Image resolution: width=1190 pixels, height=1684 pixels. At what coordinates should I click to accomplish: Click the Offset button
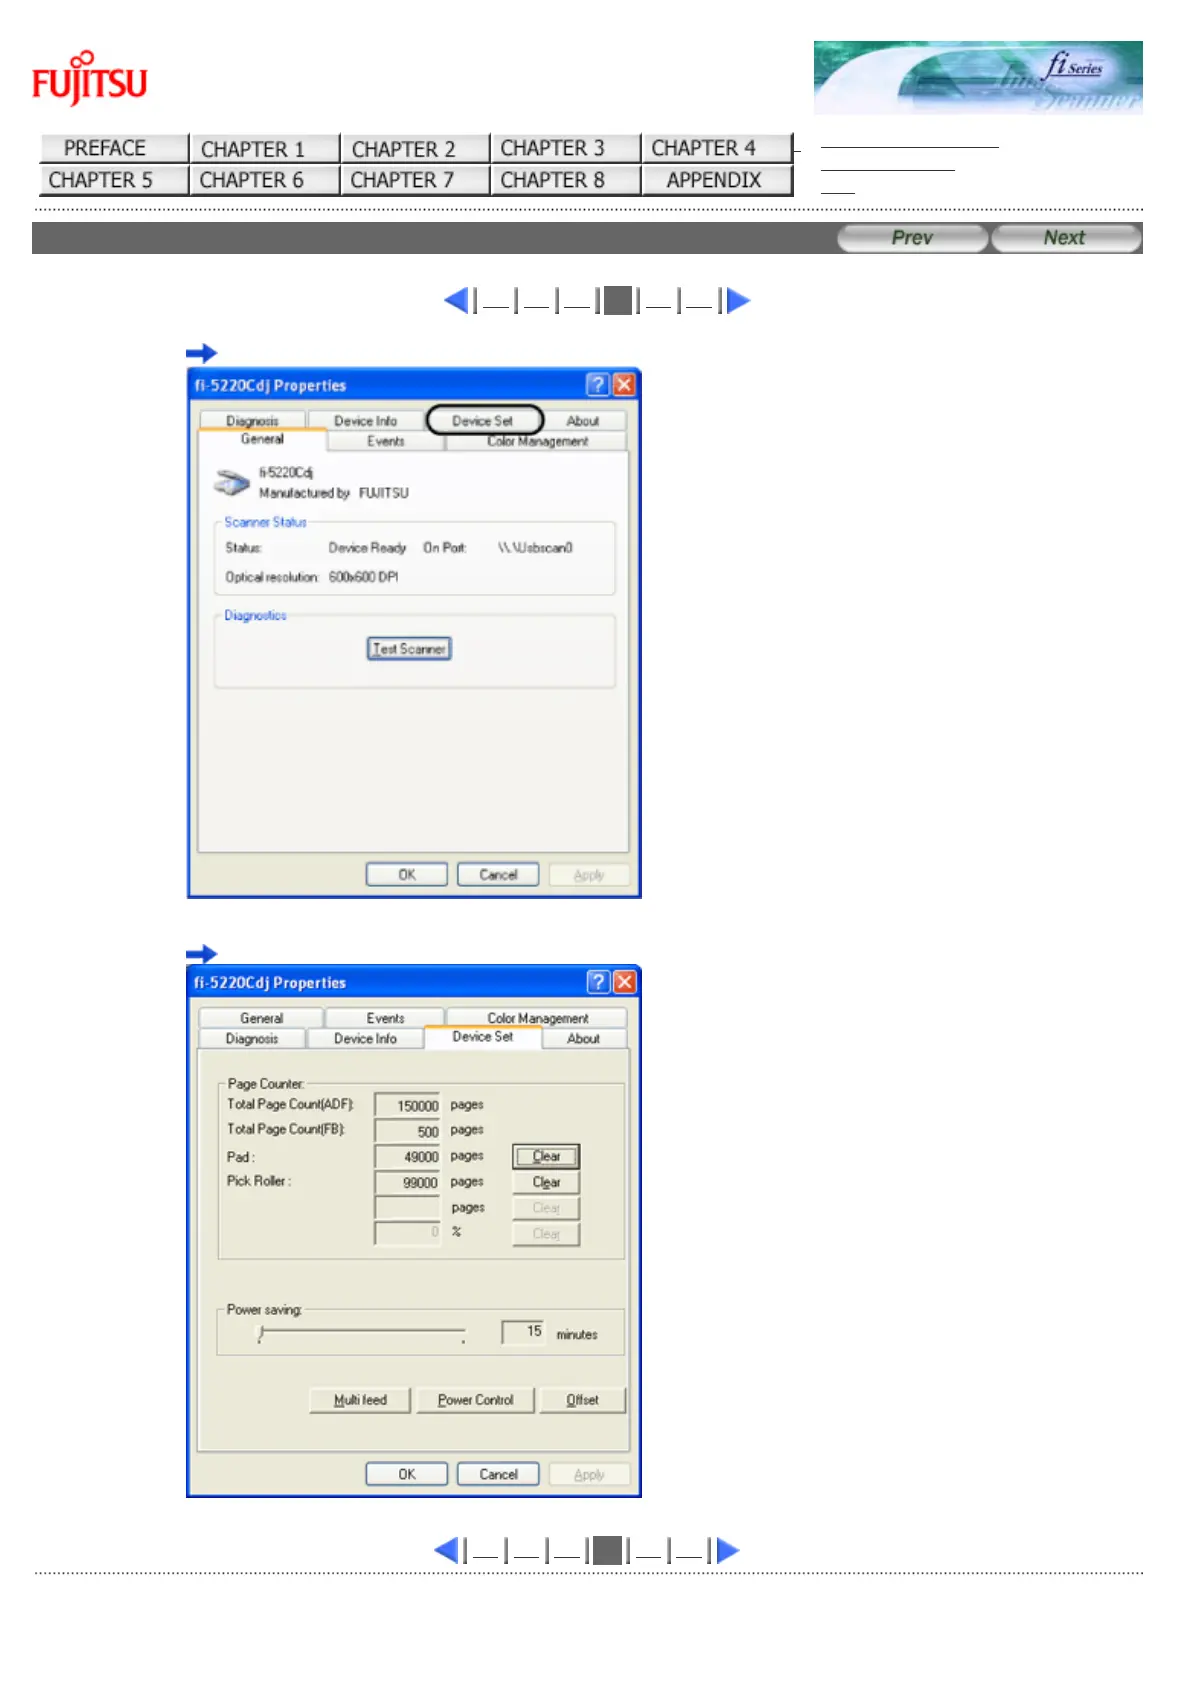tap(582, 1400)
